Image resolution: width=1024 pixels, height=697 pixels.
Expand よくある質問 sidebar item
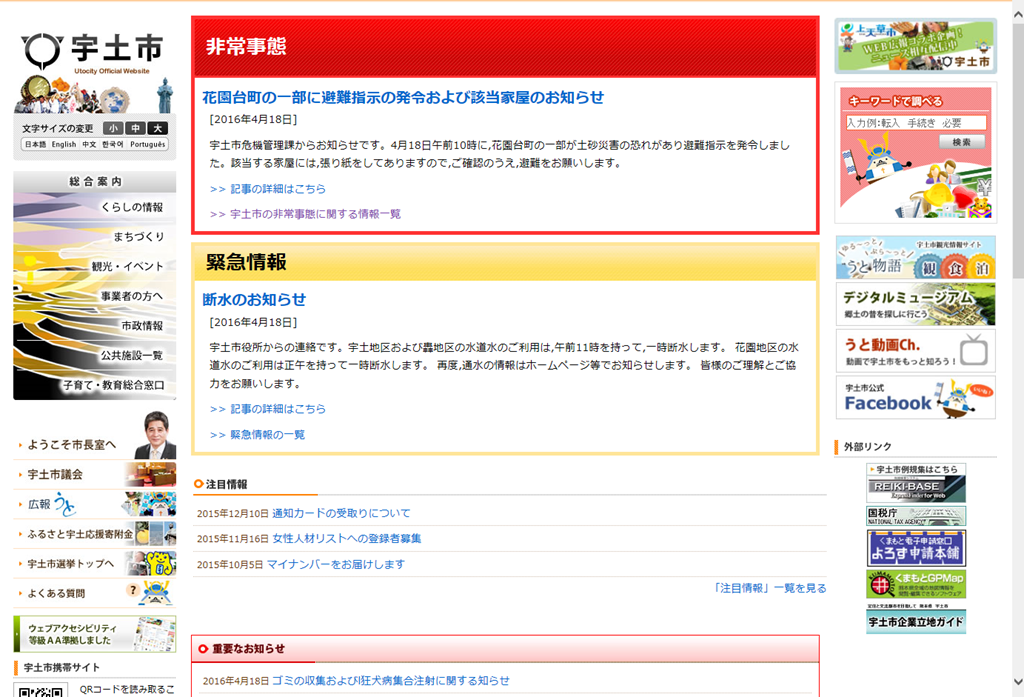(x=56, y=593)
